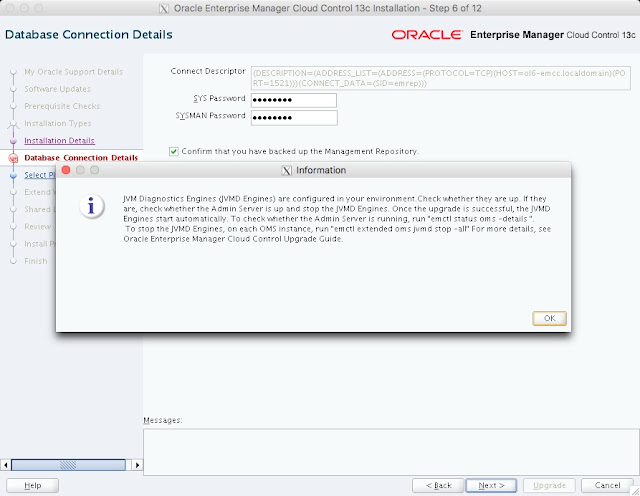Viewport: 640px width, 496px height.
Task: Click the sidebar scrollbar left arrow
Action: pos(6,465)
